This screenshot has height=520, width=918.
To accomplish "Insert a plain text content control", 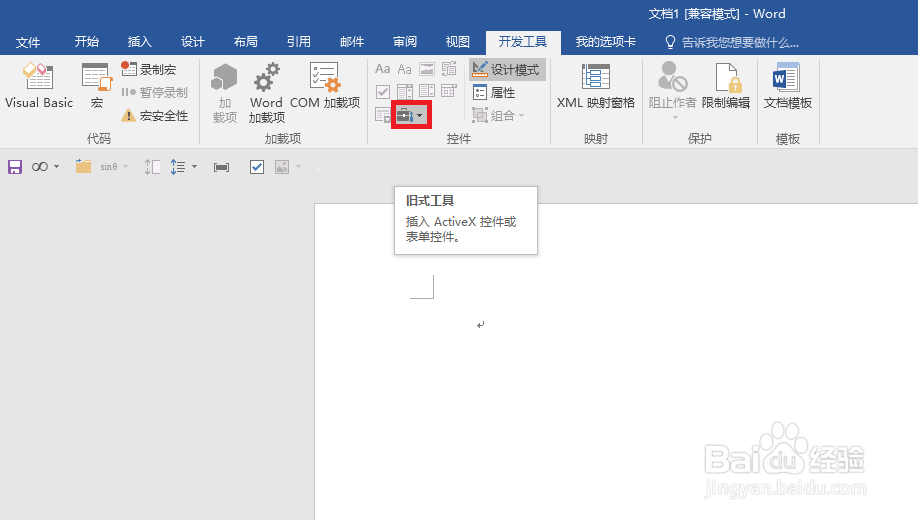I will click(405, 69).
